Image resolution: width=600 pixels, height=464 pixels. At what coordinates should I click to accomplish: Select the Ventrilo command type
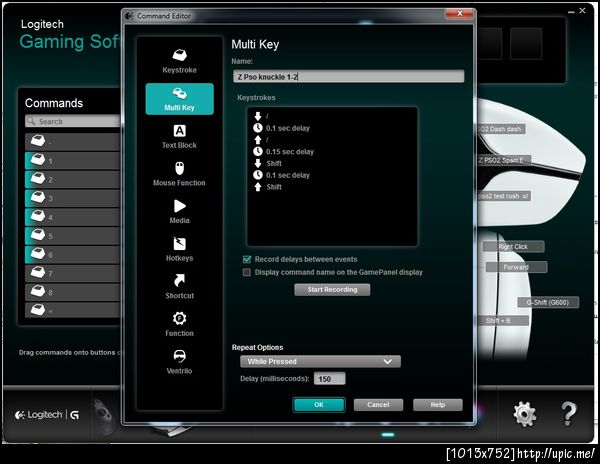coord(179,362)
